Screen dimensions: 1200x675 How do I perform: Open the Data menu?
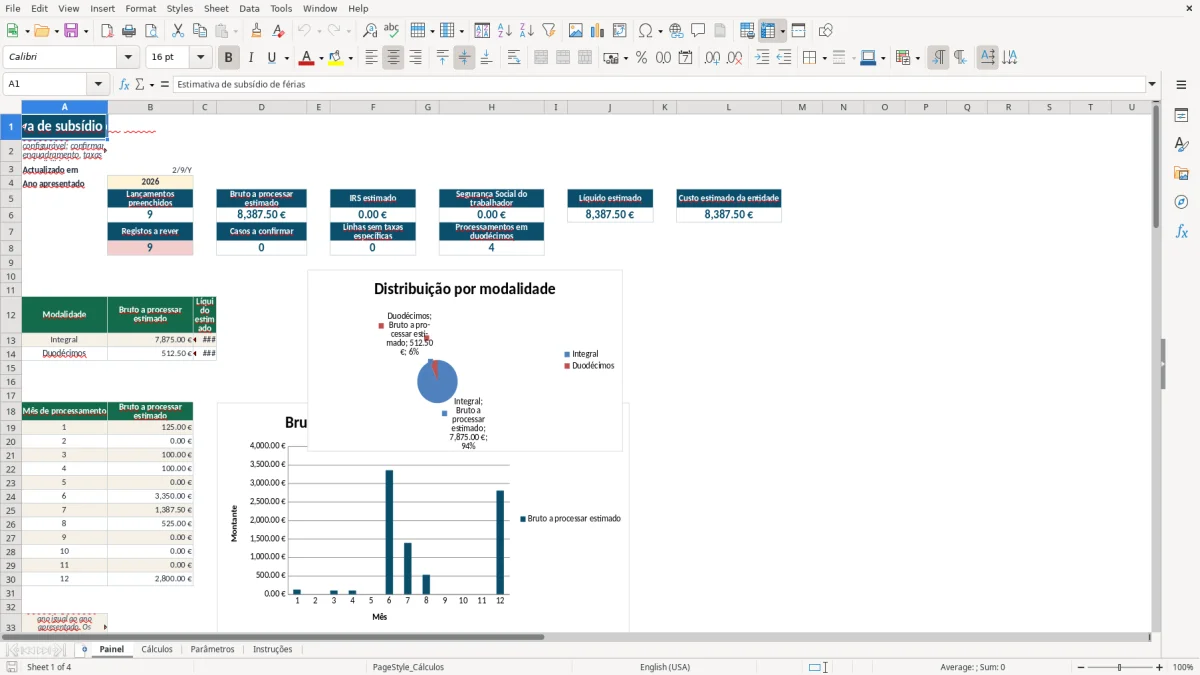[x=249, y=8]
